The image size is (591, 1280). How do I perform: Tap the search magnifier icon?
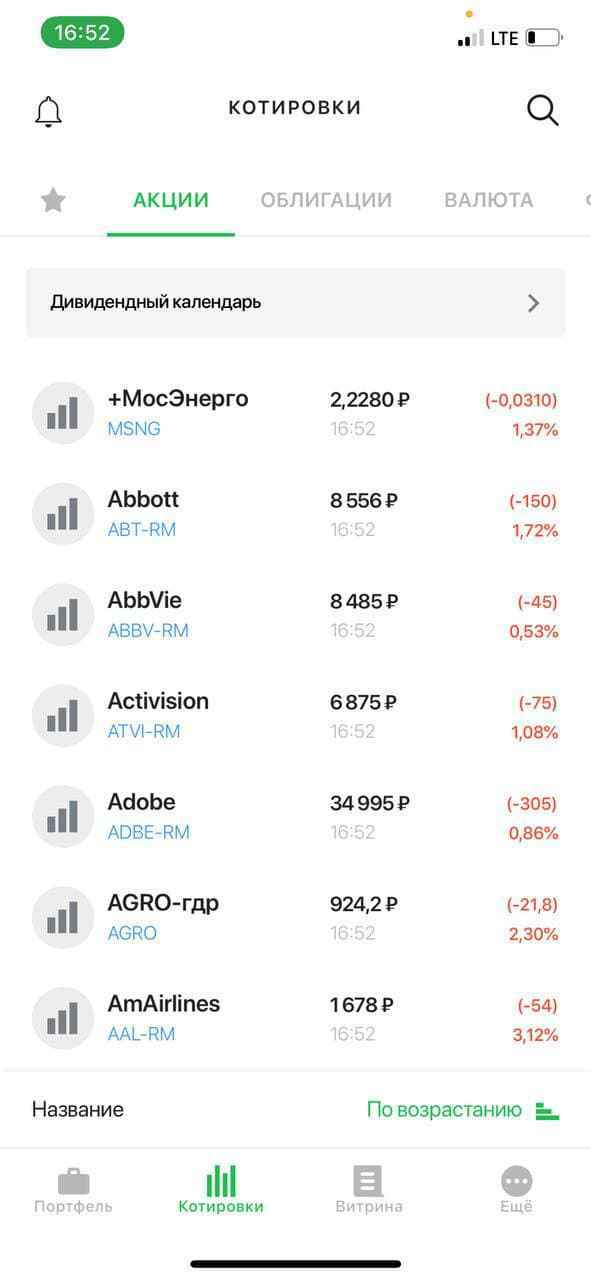[542, 110]
